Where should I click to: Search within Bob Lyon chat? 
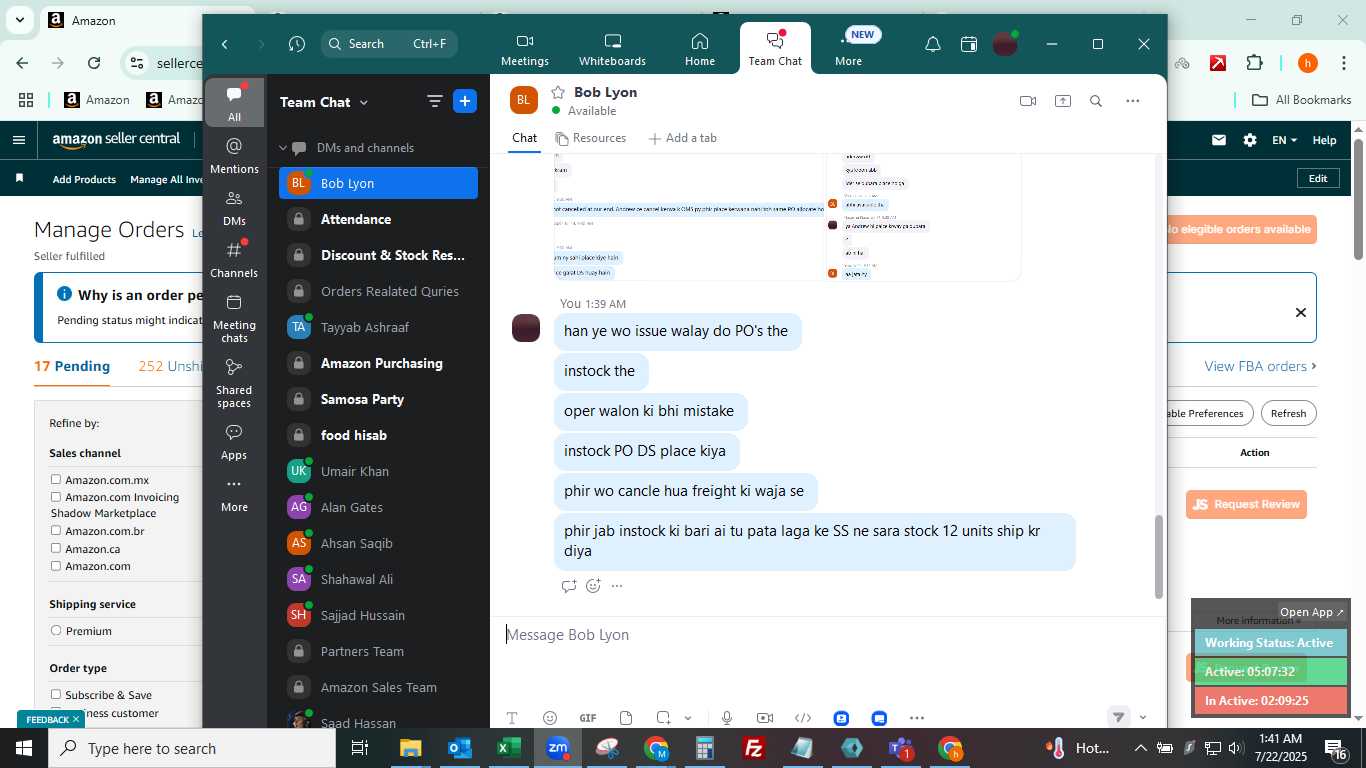coord(1096,101)
